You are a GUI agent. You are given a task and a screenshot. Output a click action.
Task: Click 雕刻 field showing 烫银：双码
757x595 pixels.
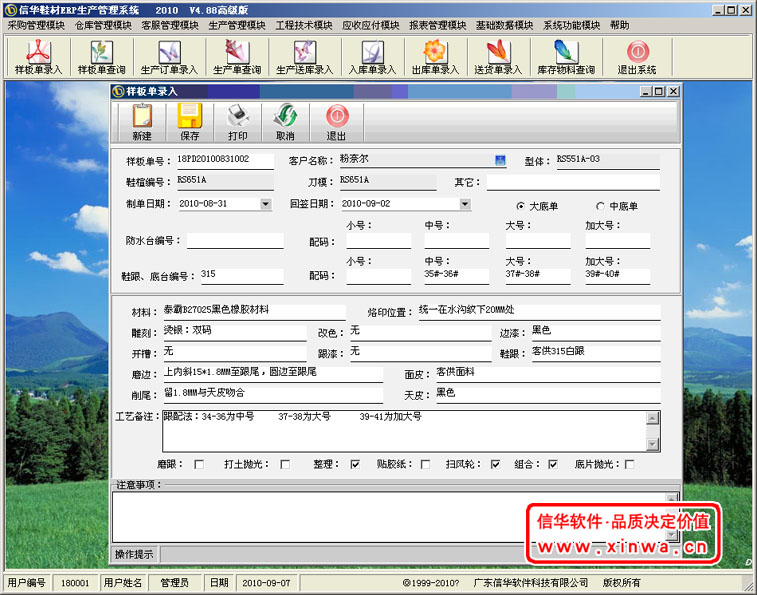pos(235,333)
